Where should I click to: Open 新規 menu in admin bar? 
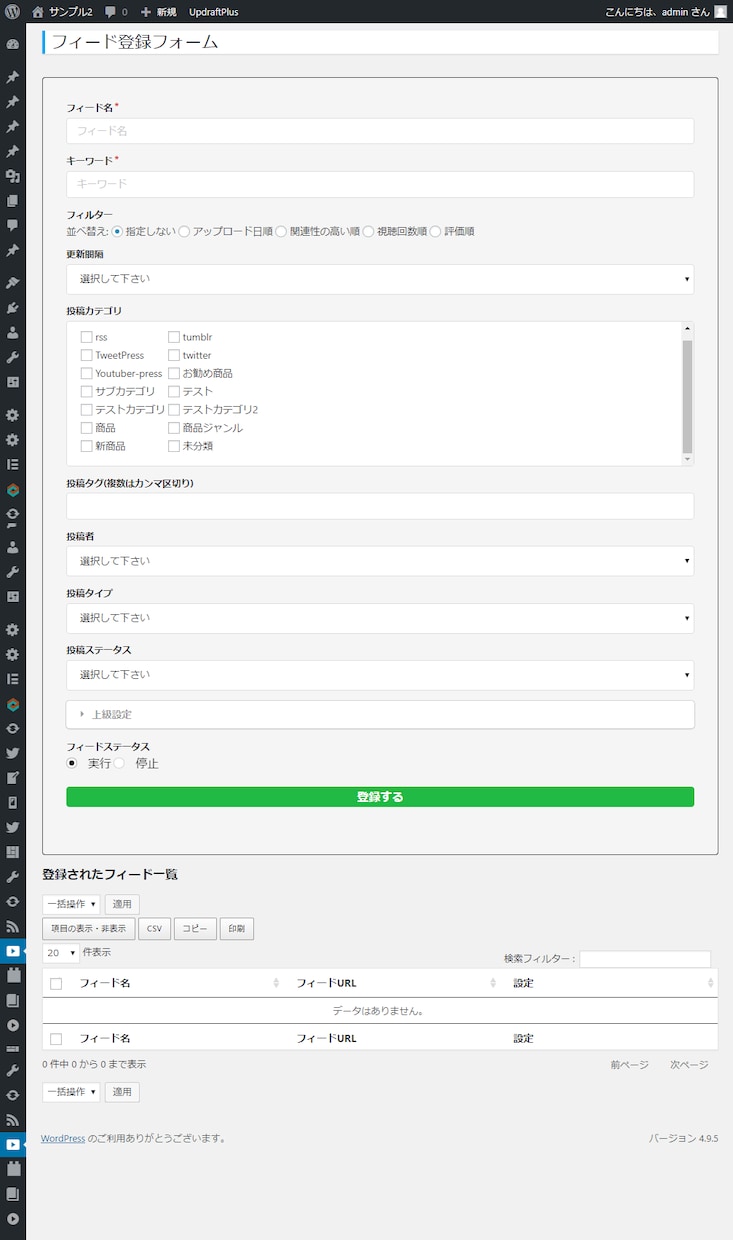click(x=167, y=12)
